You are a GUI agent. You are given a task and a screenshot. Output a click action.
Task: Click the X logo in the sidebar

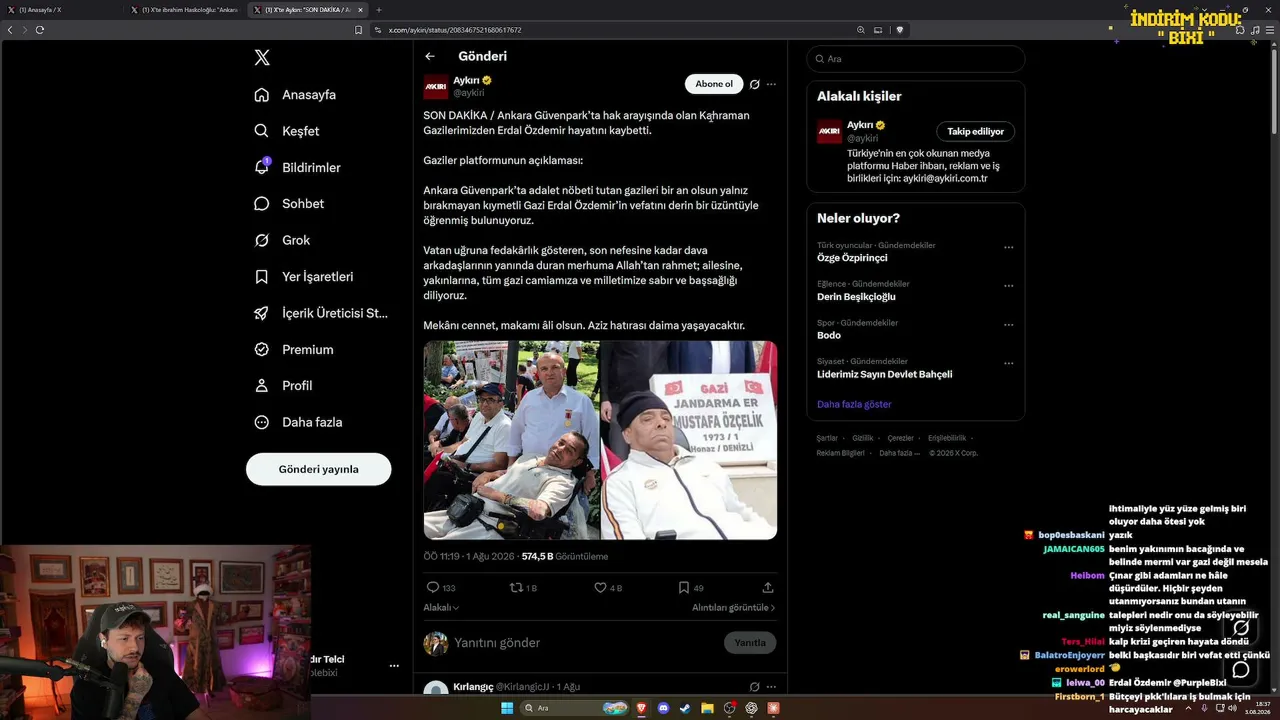click(262, 58)
